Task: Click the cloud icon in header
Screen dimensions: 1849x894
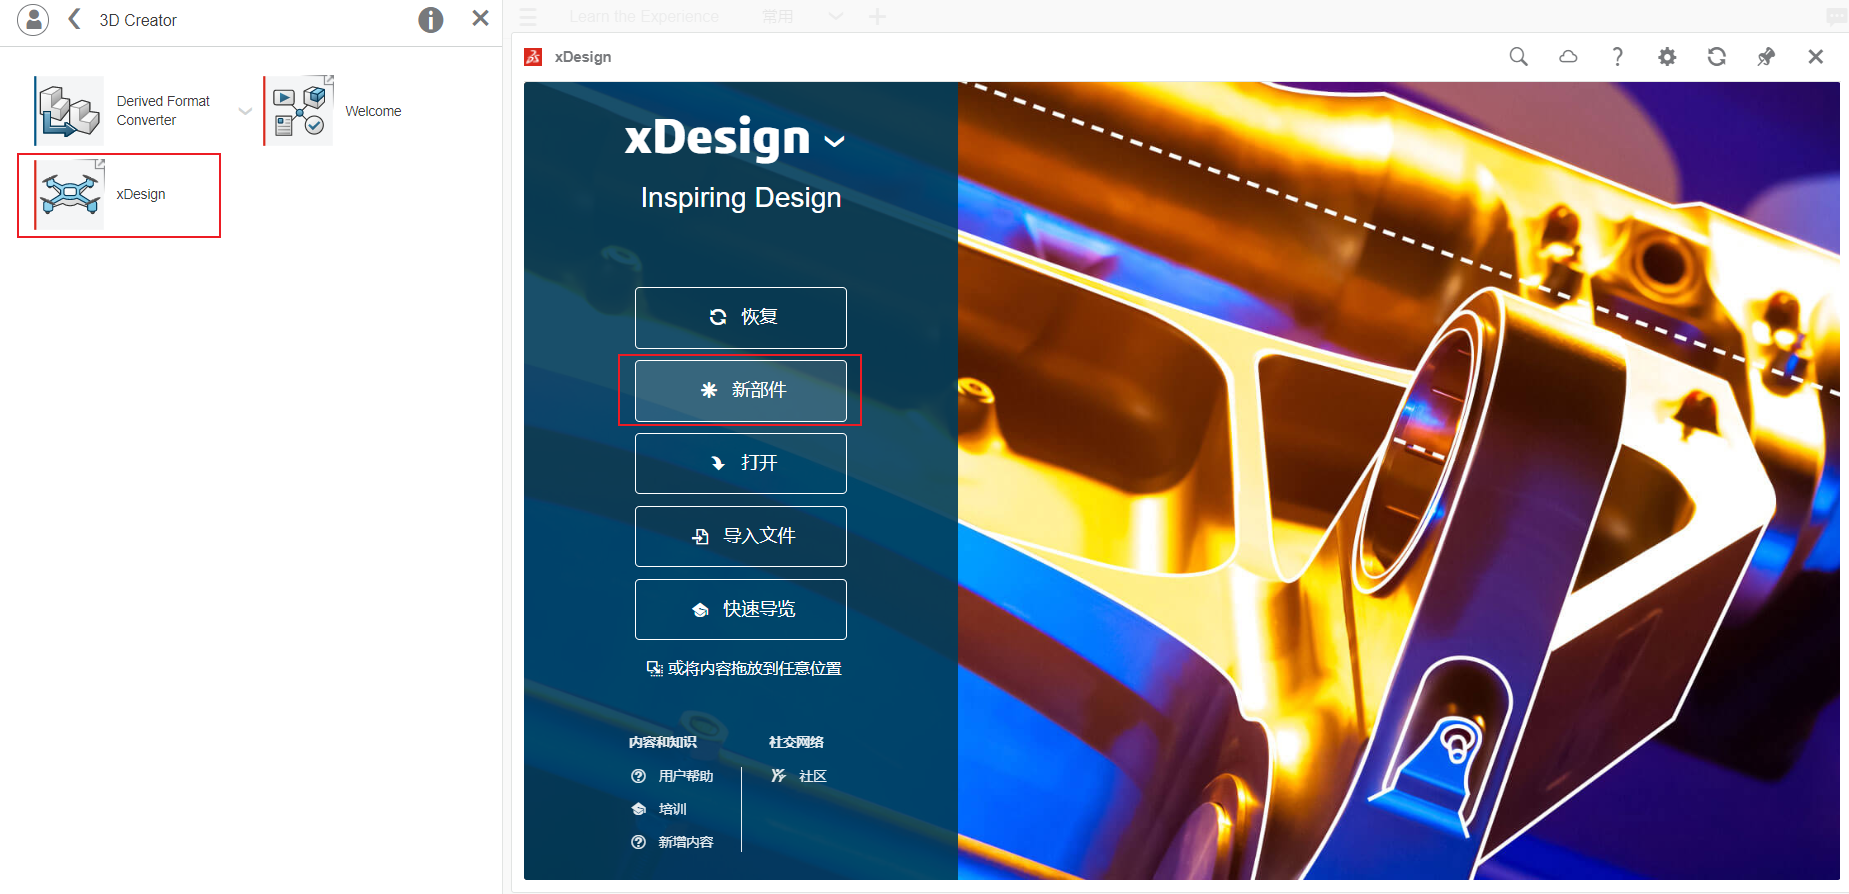Action: (x=1568, y=57)
